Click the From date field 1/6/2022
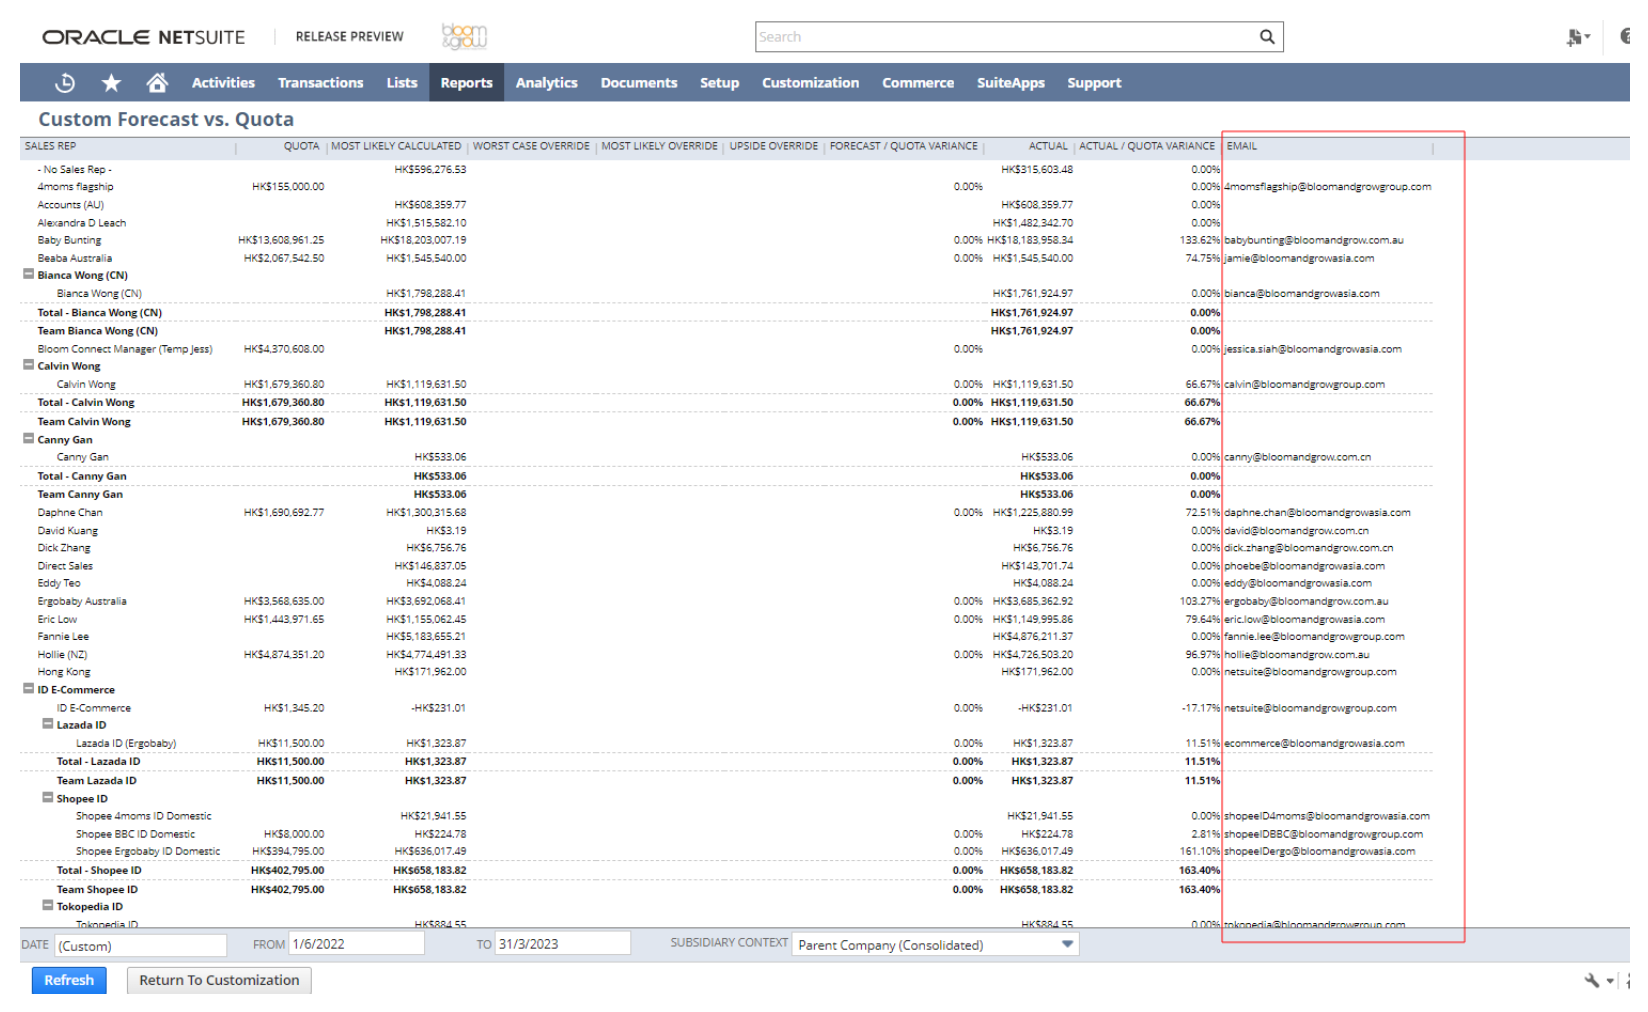Image resolution: width=1648 pixels, height=1012 pixels. click(x=356, y=944)
